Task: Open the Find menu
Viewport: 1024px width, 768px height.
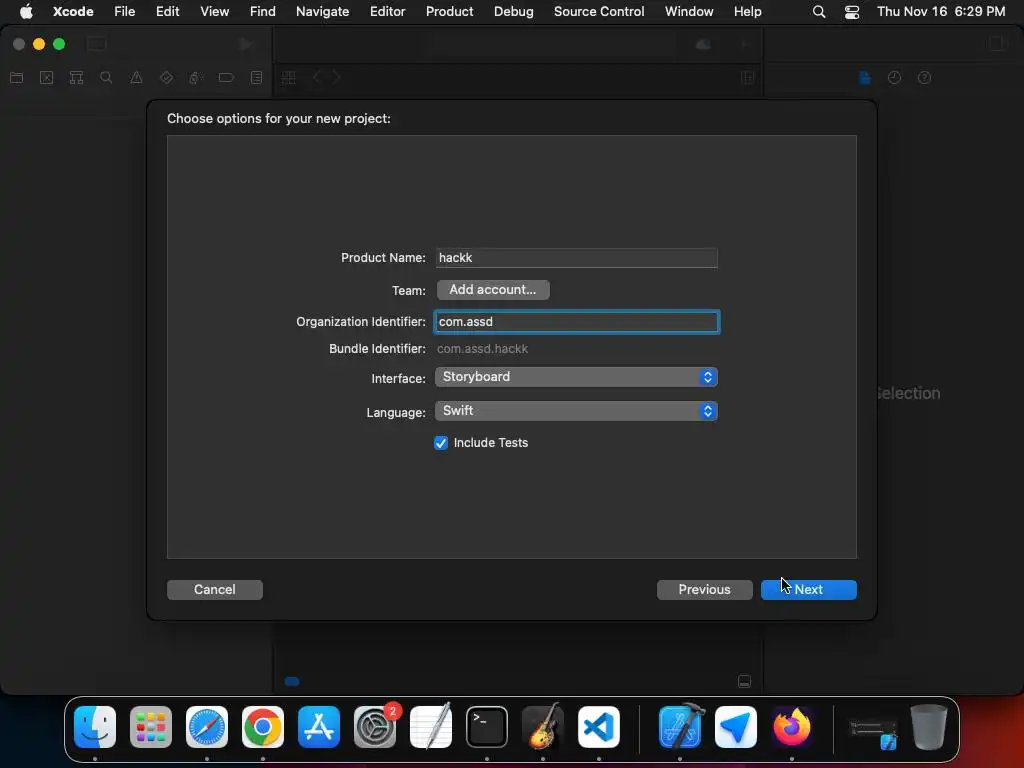Action: (x=263, y=11)
